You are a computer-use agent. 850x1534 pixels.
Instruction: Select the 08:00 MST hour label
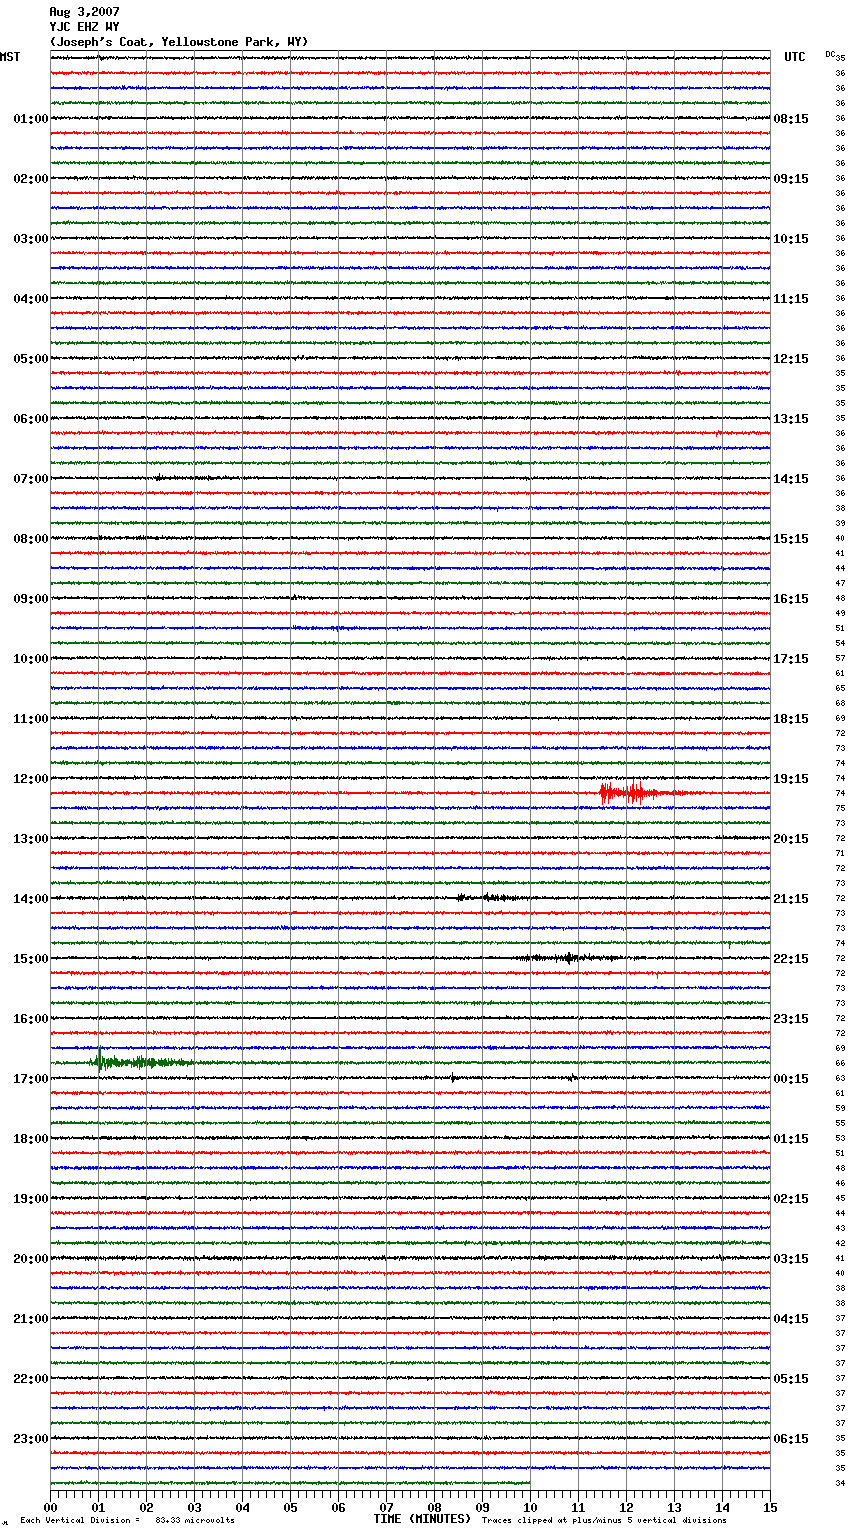pyautogui.click(x=31, y=539)
